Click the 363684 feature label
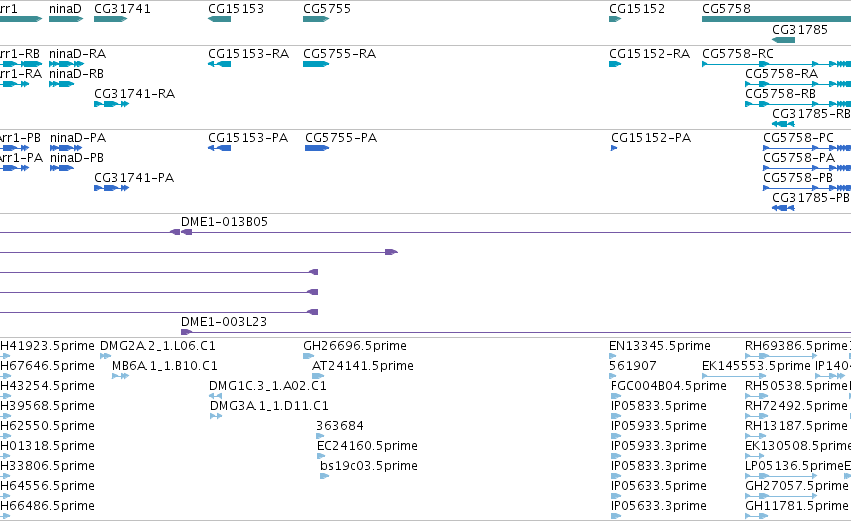This screenshot has width=851, height=521. point(340,426)
